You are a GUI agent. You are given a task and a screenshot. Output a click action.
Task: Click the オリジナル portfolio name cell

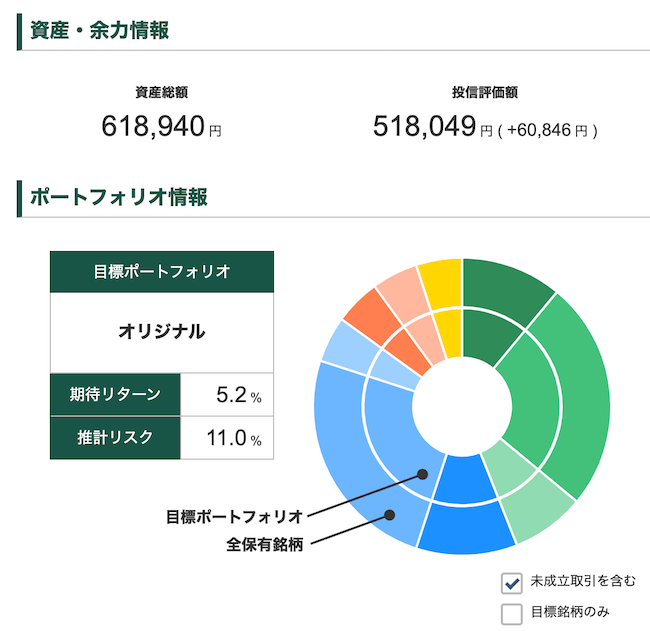click(162, 332)
